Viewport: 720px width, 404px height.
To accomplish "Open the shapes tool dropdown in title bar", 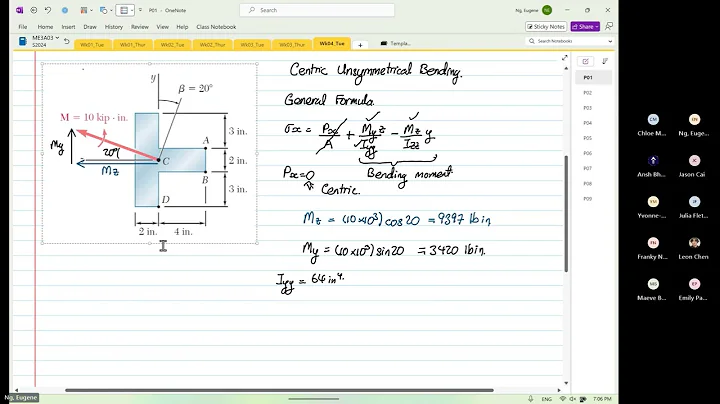I will tap(106, 10).
